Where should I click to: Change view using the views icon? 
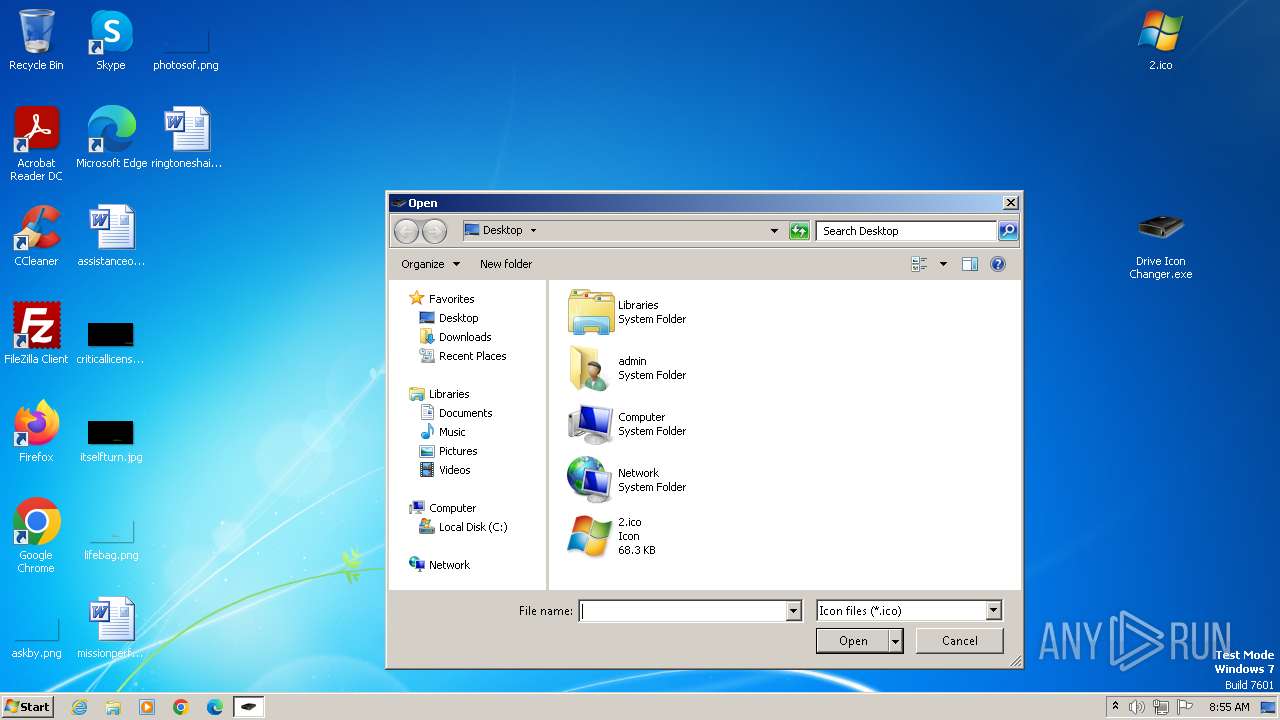(920, 264)
